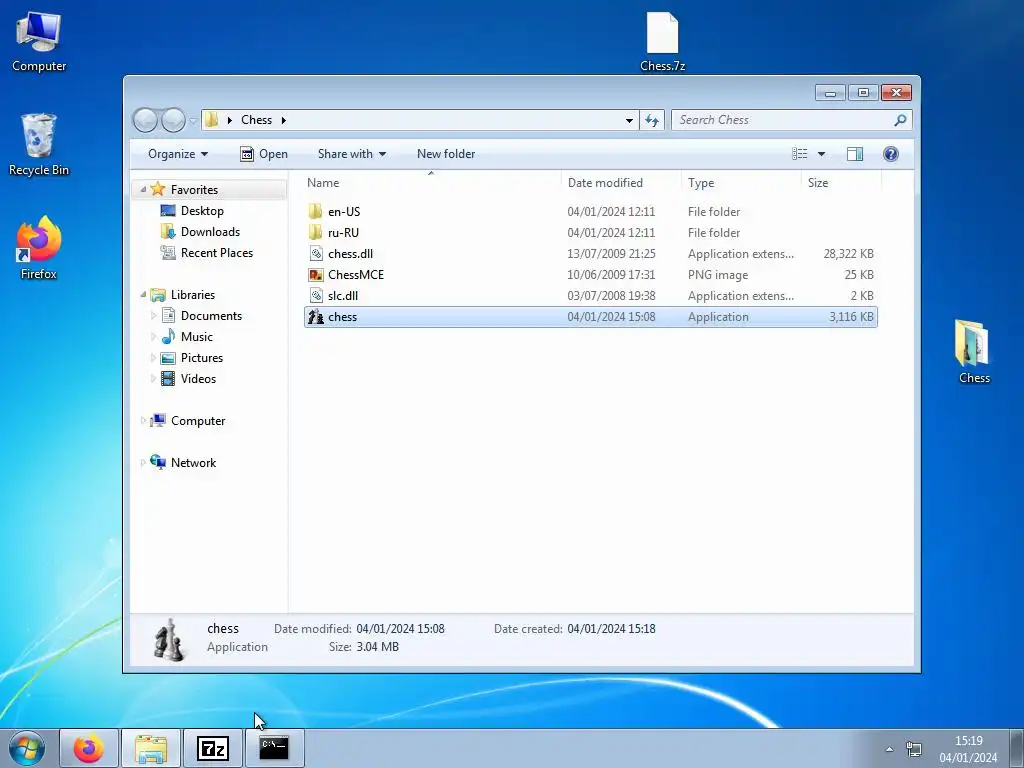Click the date modified value in details pane
The height and width of the screenshot is (768, 1024).
[x=400, y=629]
